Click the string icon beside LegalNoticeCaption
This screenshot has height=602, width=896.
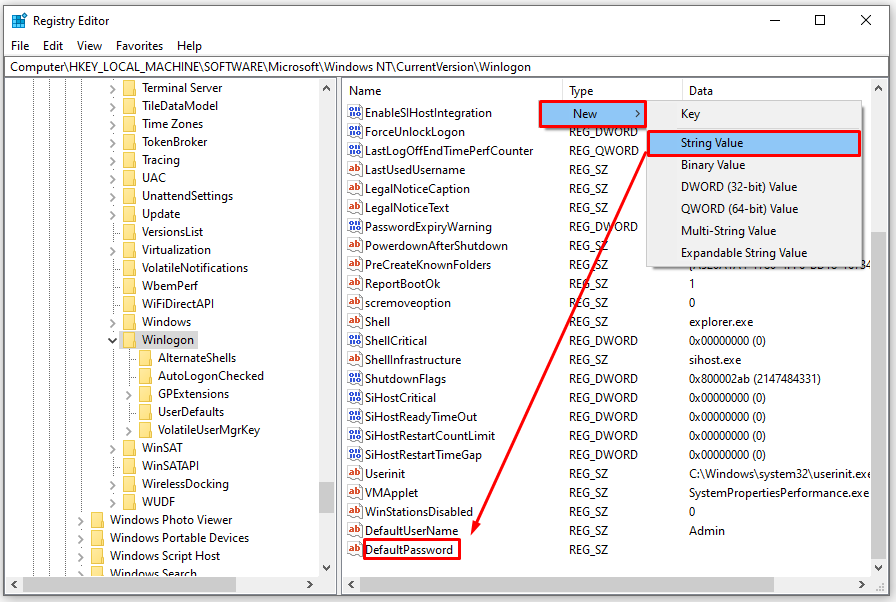point(354,188)
